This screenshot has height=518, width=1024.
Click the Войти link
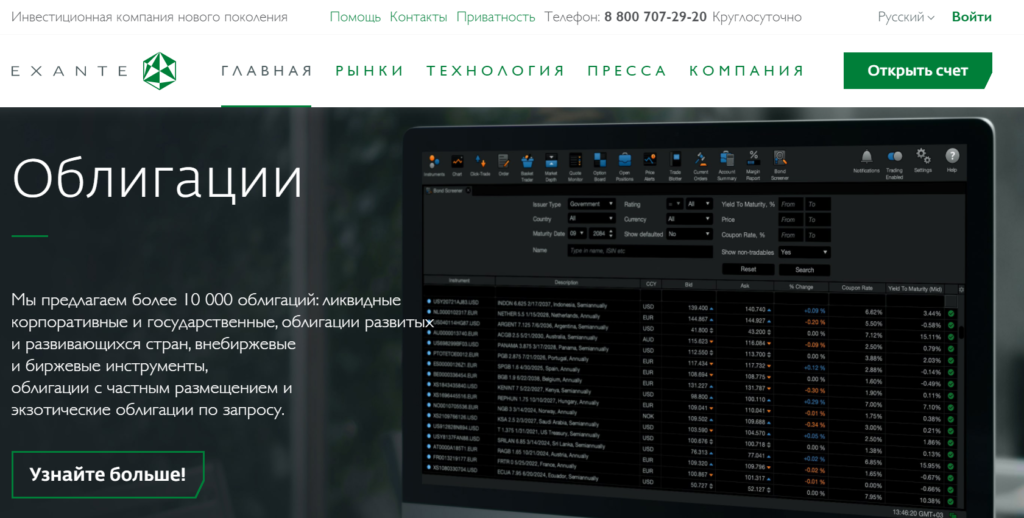[x=971, y=17]
